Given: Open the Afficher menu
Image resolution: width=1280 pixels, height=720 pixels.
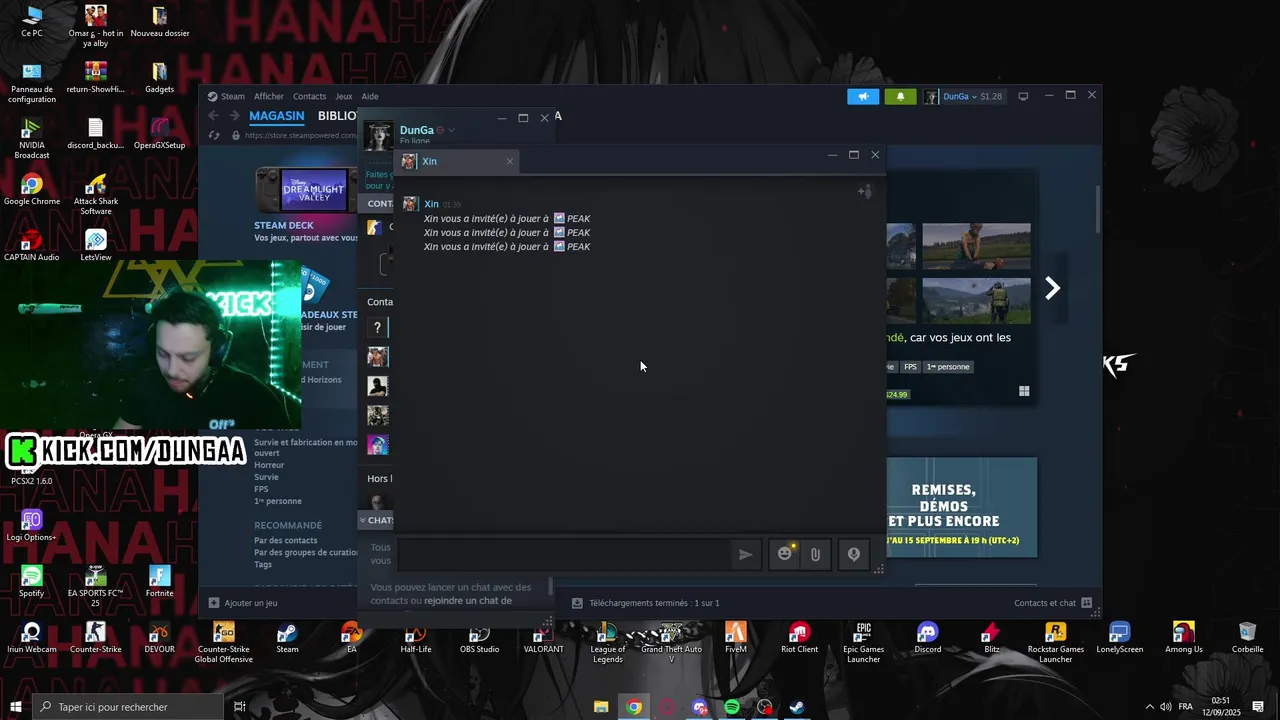Looking at the screenshot, I should tap(269, 96).
